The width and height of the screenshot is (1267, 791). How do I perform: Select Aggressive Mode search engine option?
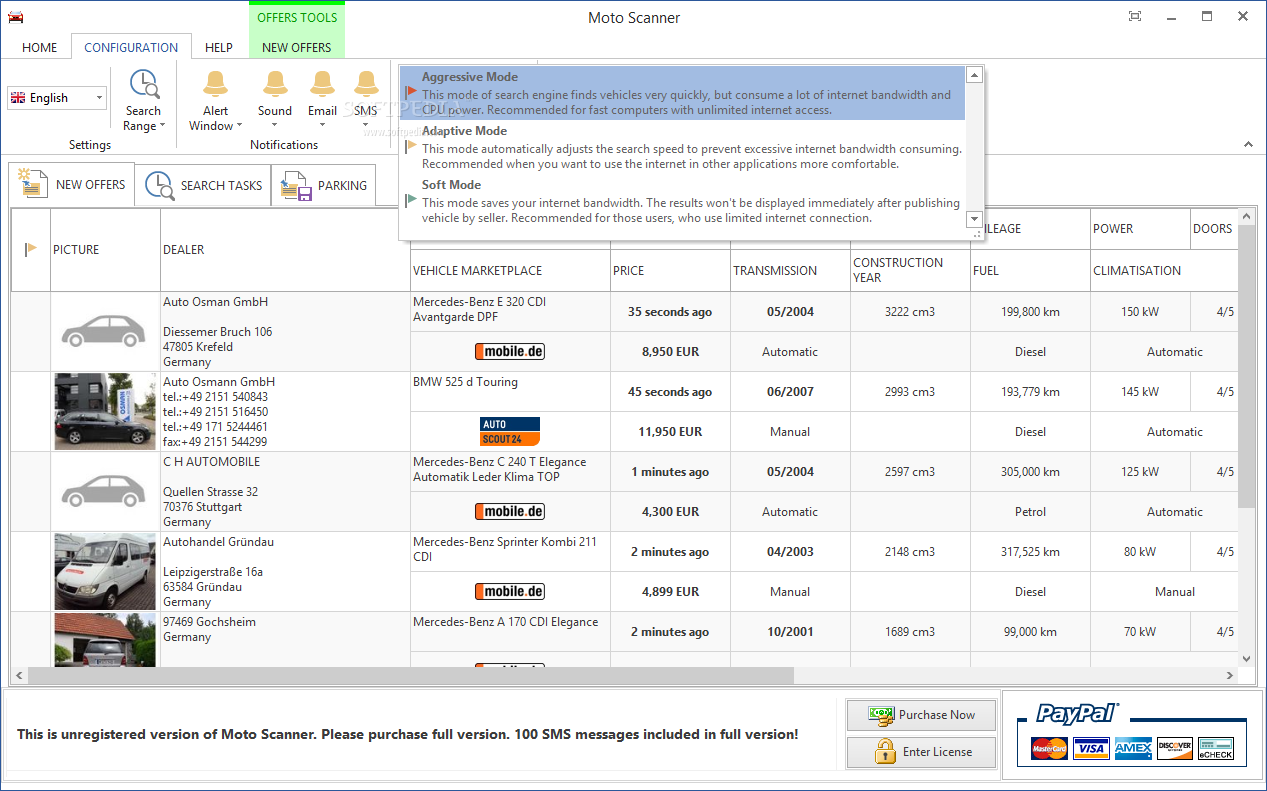pyautogui.click(x=682, y=93)
